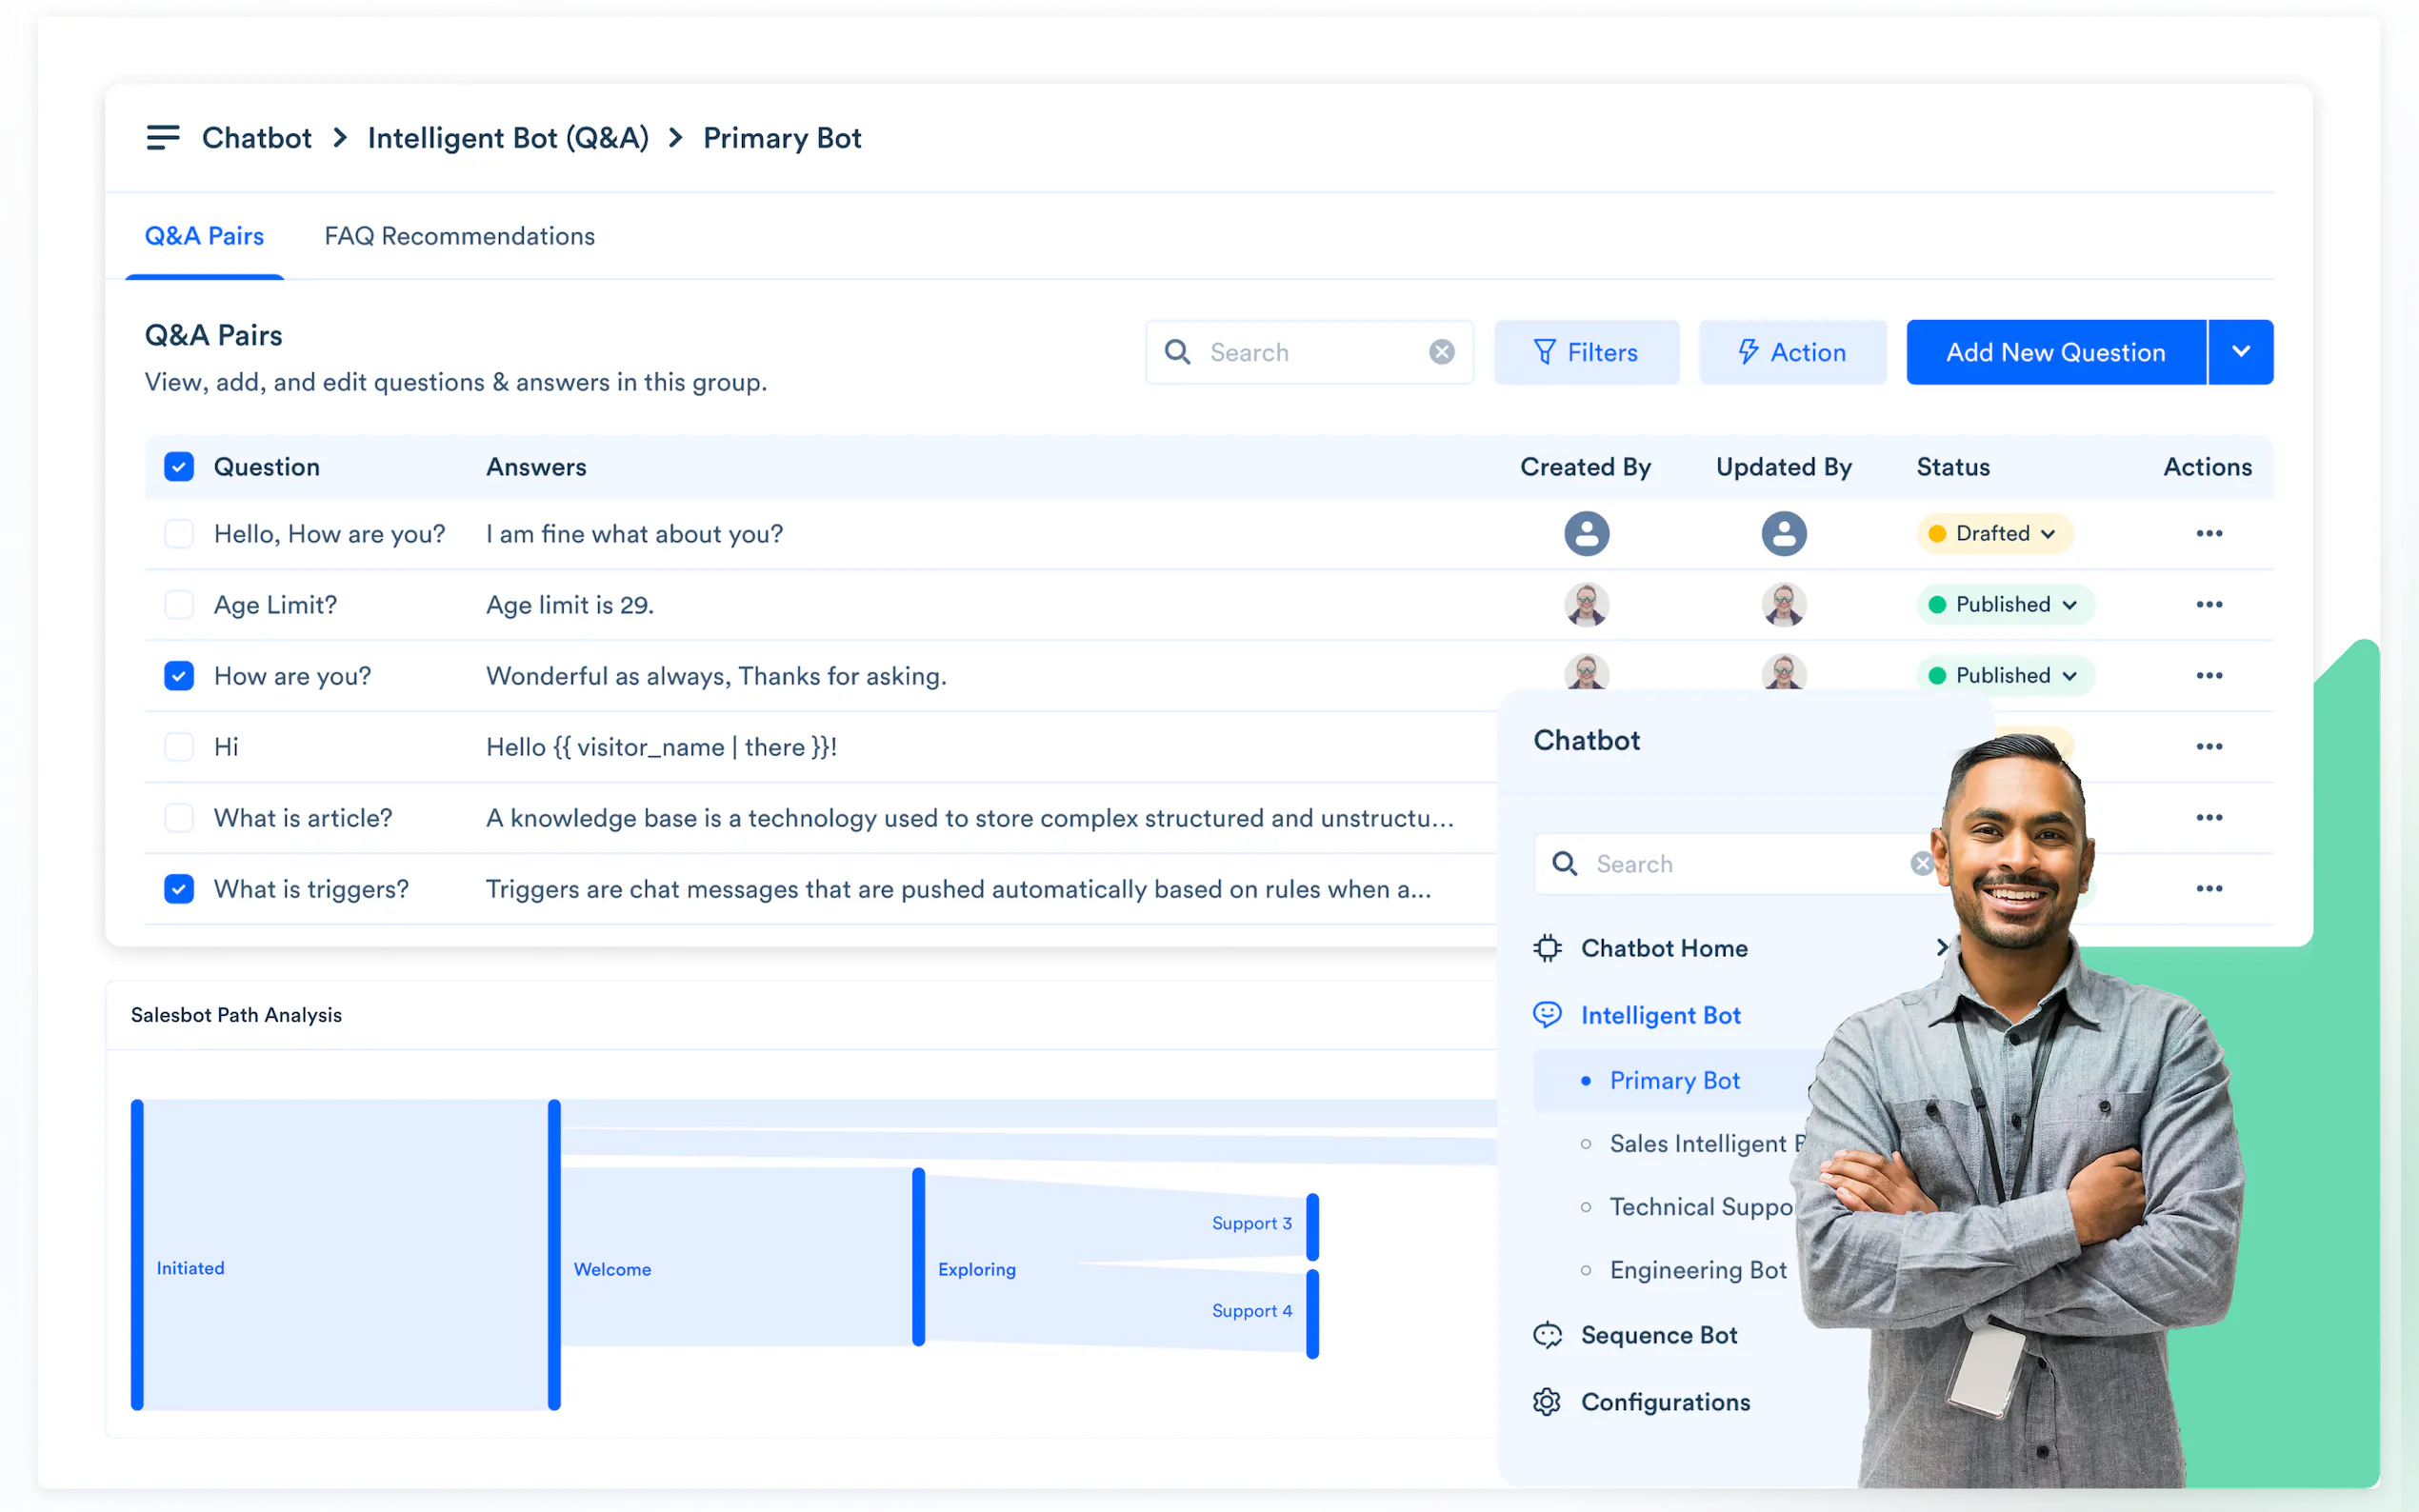Viewport: 2419px width, 1512px height.
Task: Open Published status dropdown for Age Limit row
Action: click(2004, 604)
